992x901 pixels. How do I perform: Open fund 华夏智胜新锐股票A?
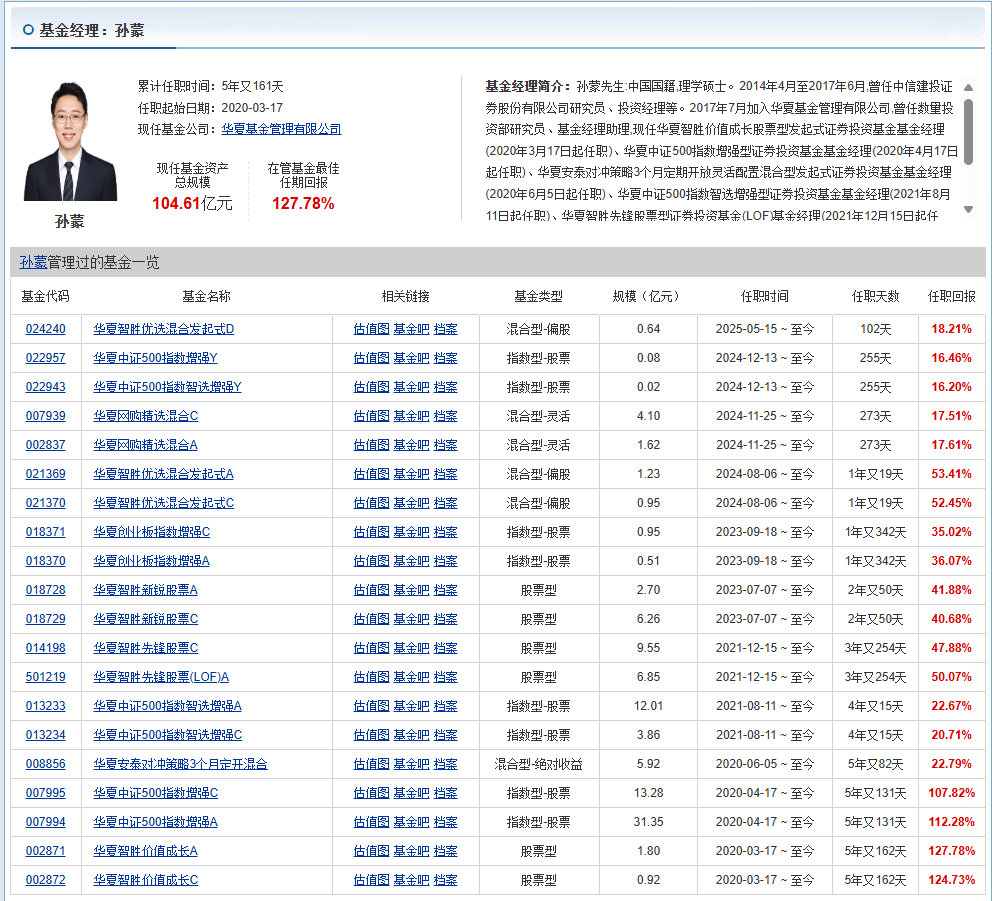(x=146, y=590)
